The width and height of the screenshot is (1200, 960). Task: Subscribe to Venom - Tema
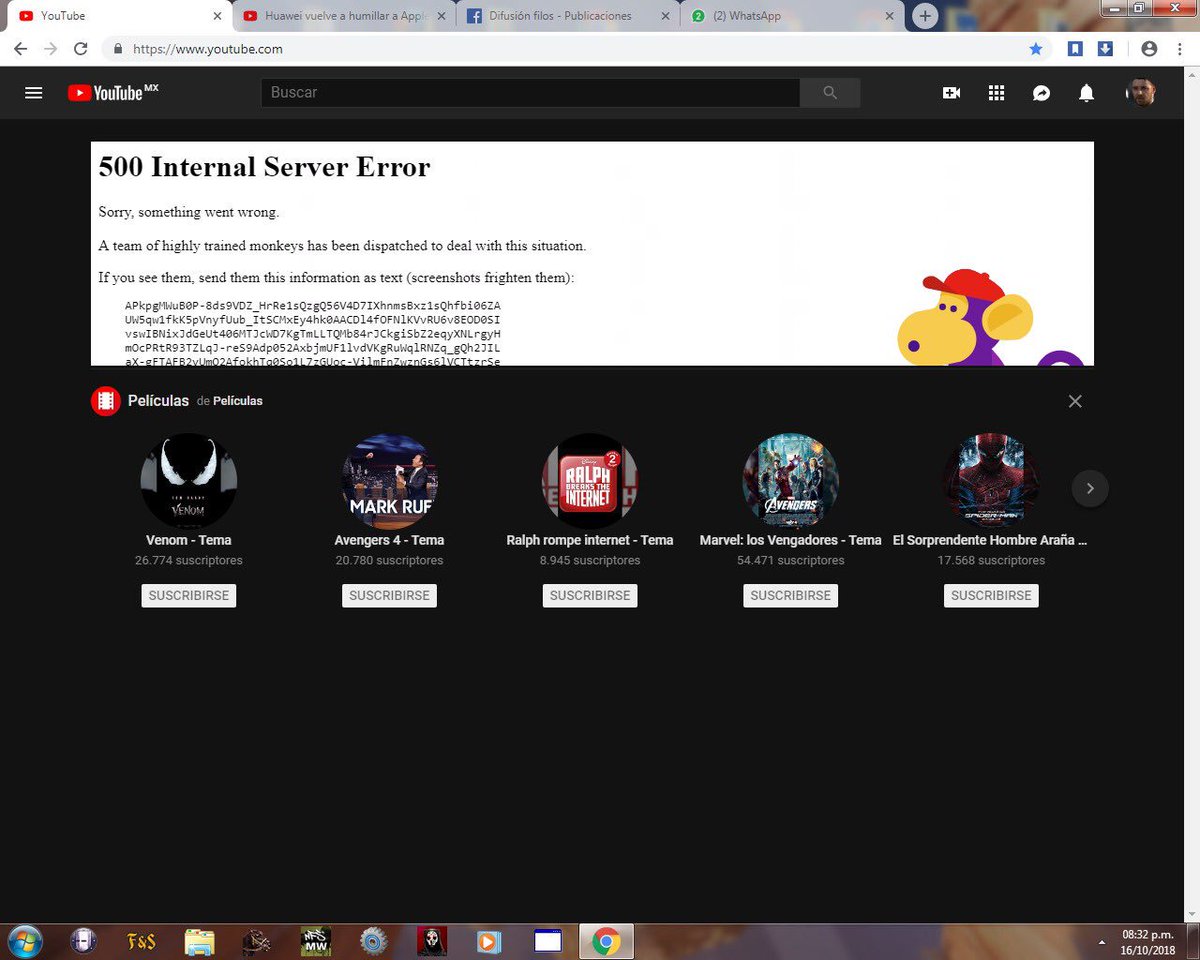189,595
